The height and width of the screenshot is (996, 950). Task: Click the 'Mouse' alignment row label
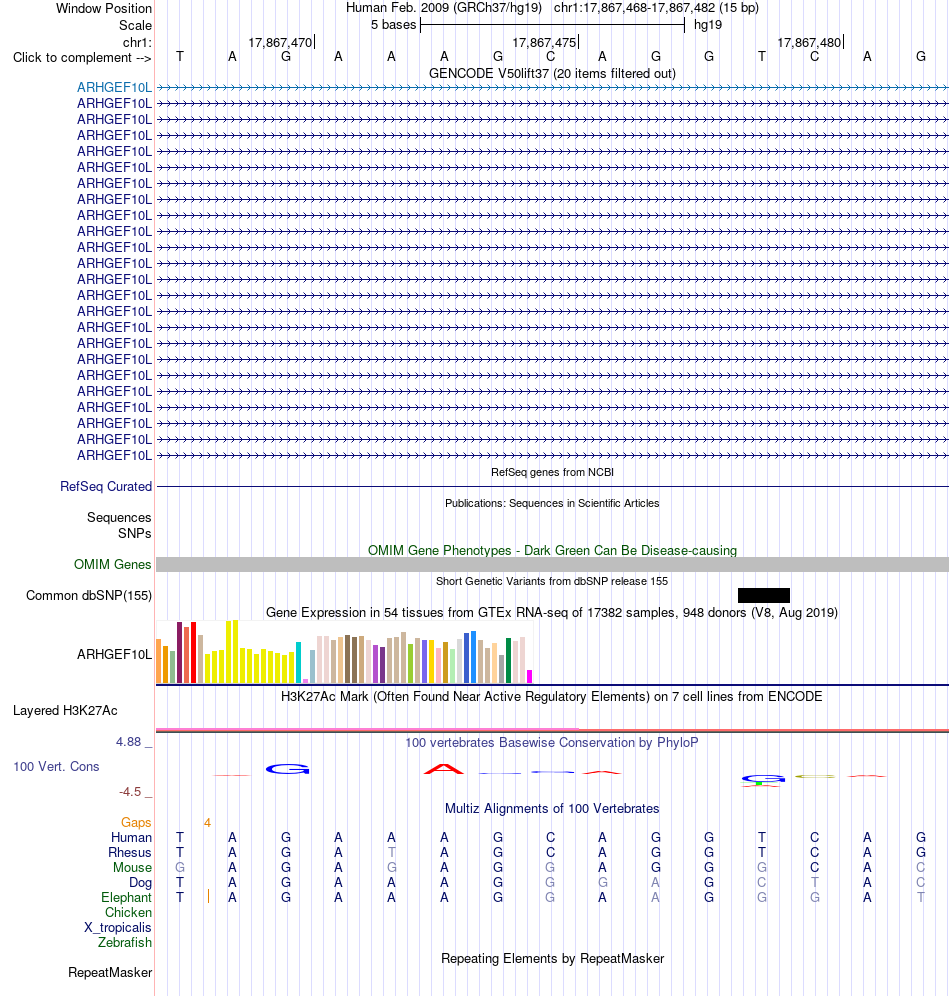132,868
